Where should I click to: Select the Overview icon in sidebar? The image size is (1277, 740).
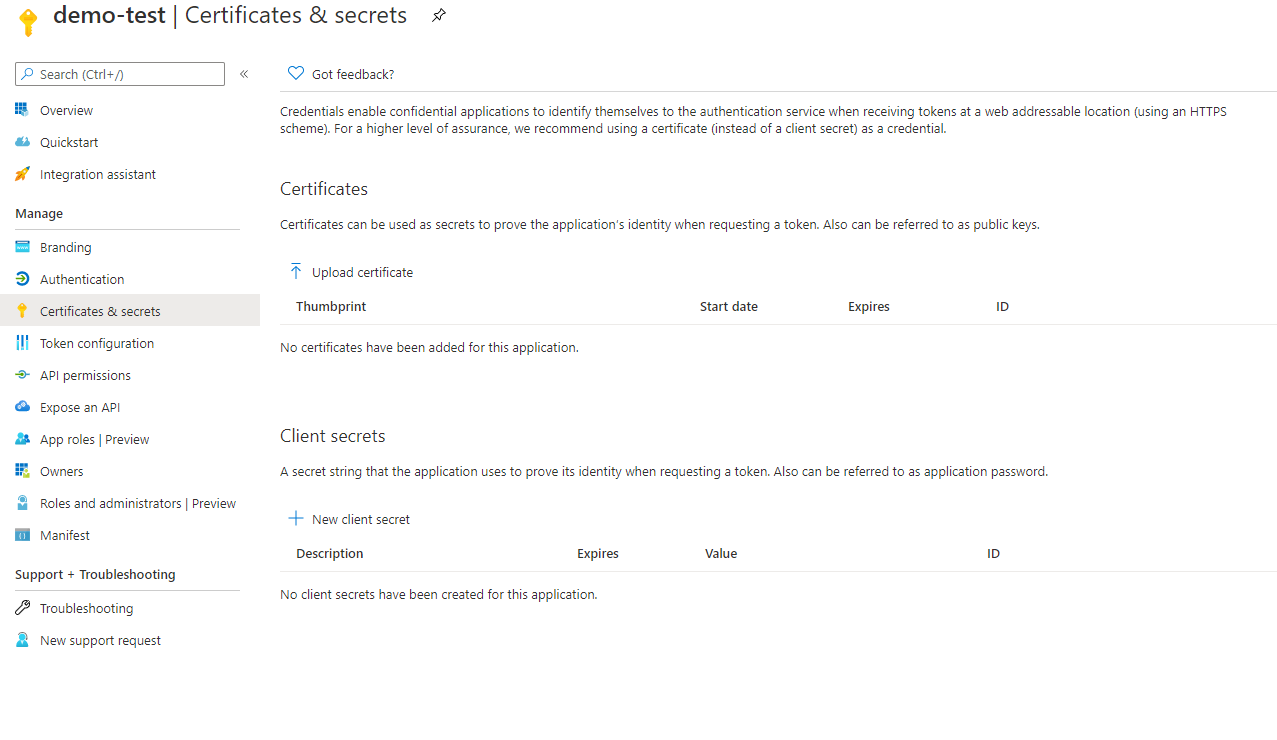coord(22,110)
